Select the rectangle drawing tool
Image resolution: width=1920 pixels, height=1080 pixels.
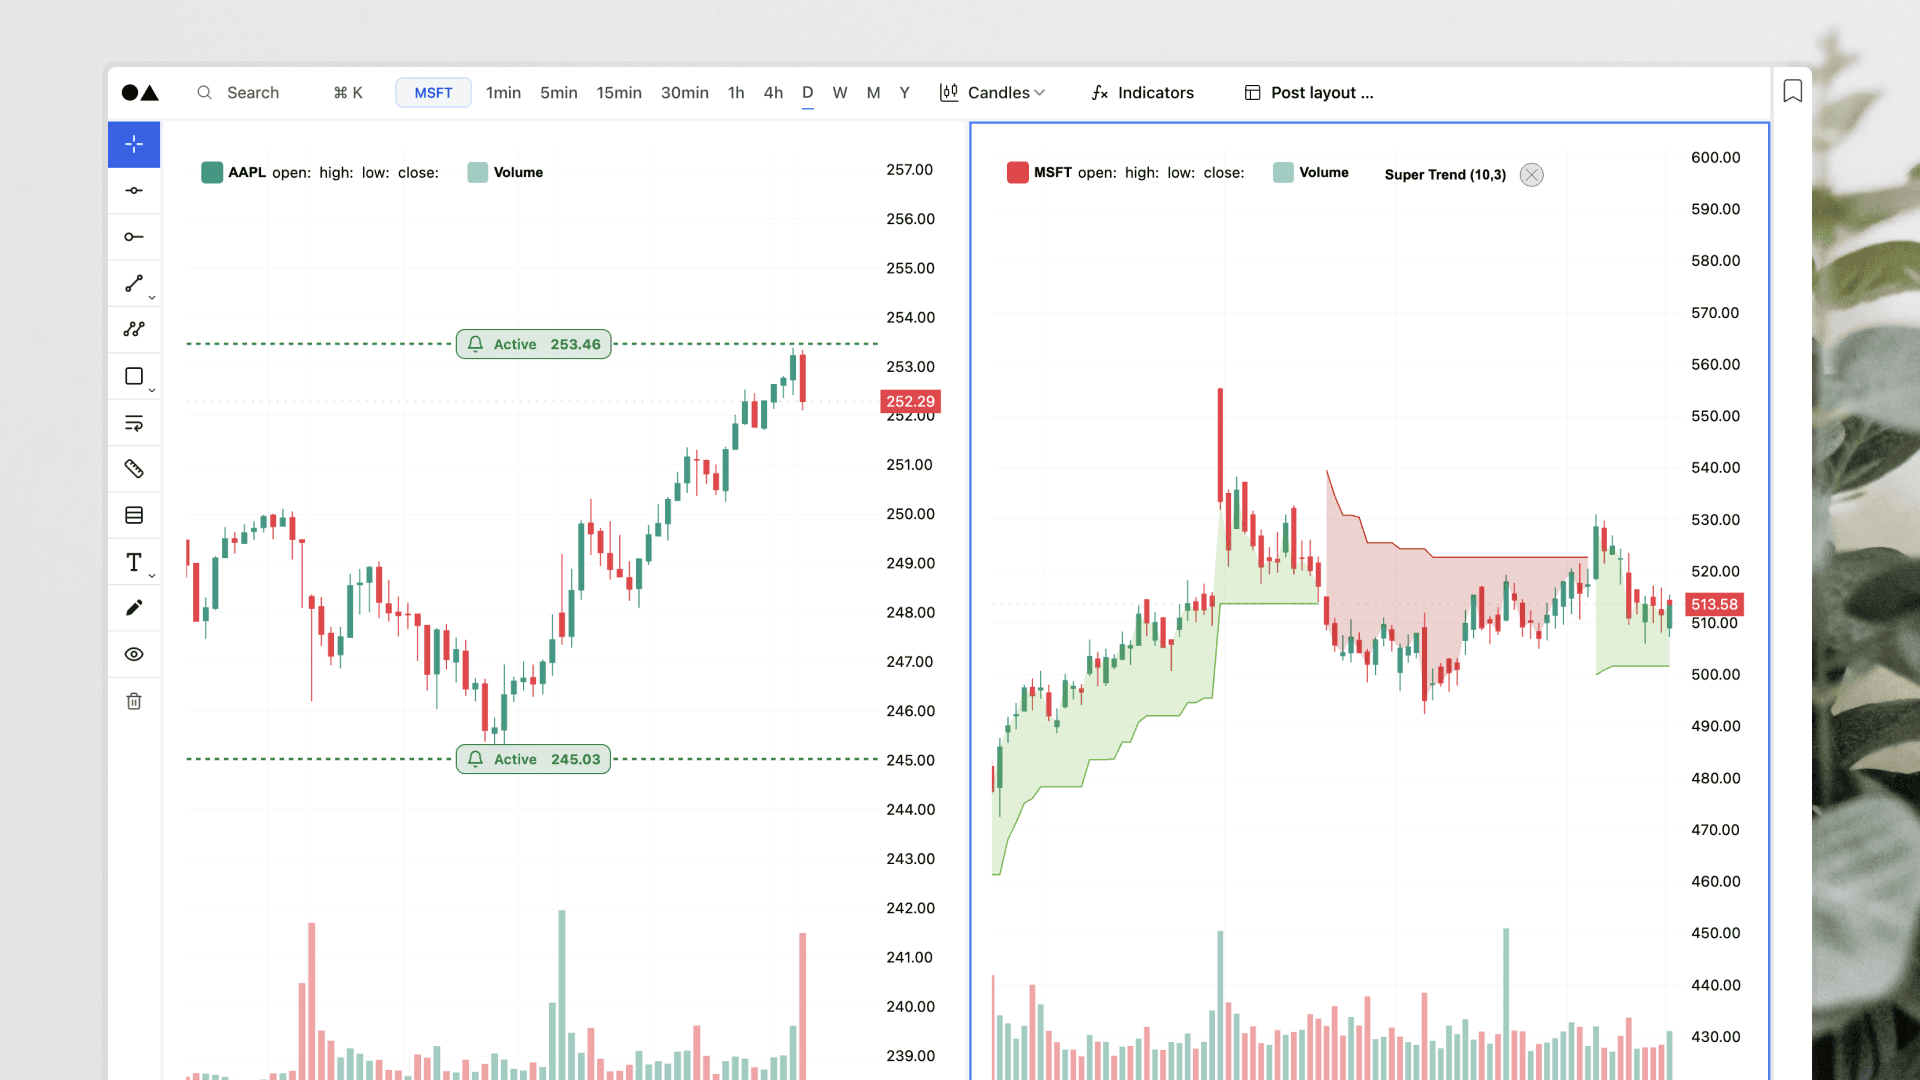pos(134,376)
